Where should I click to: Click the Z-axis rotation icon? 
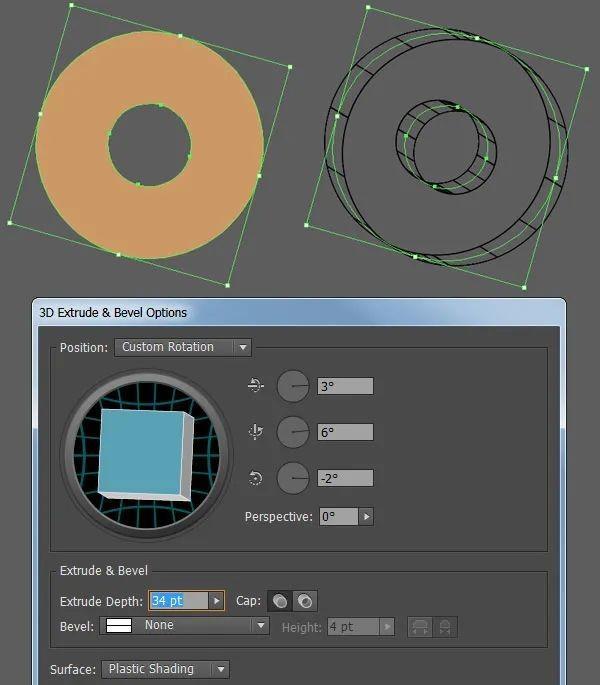(256, 477)
